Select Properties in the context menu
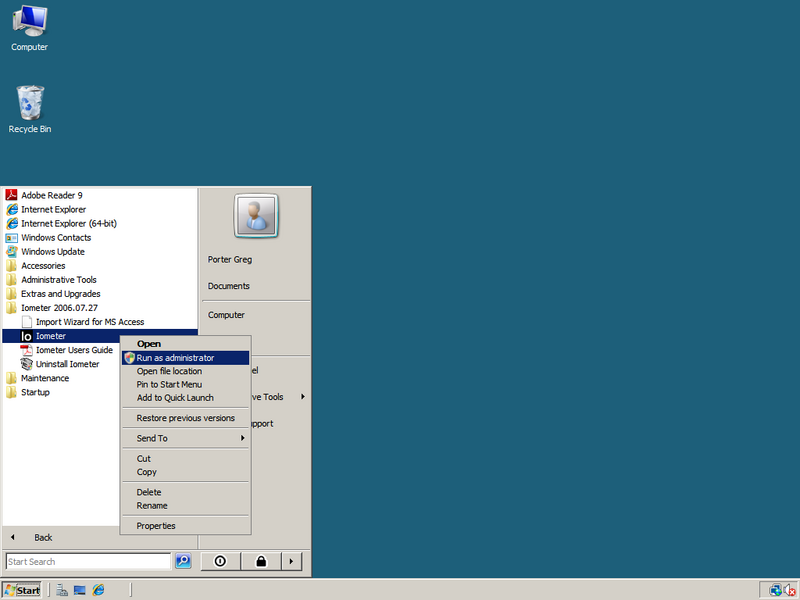Viewport: 800px width, 600px height. click(x=156, y=526)
